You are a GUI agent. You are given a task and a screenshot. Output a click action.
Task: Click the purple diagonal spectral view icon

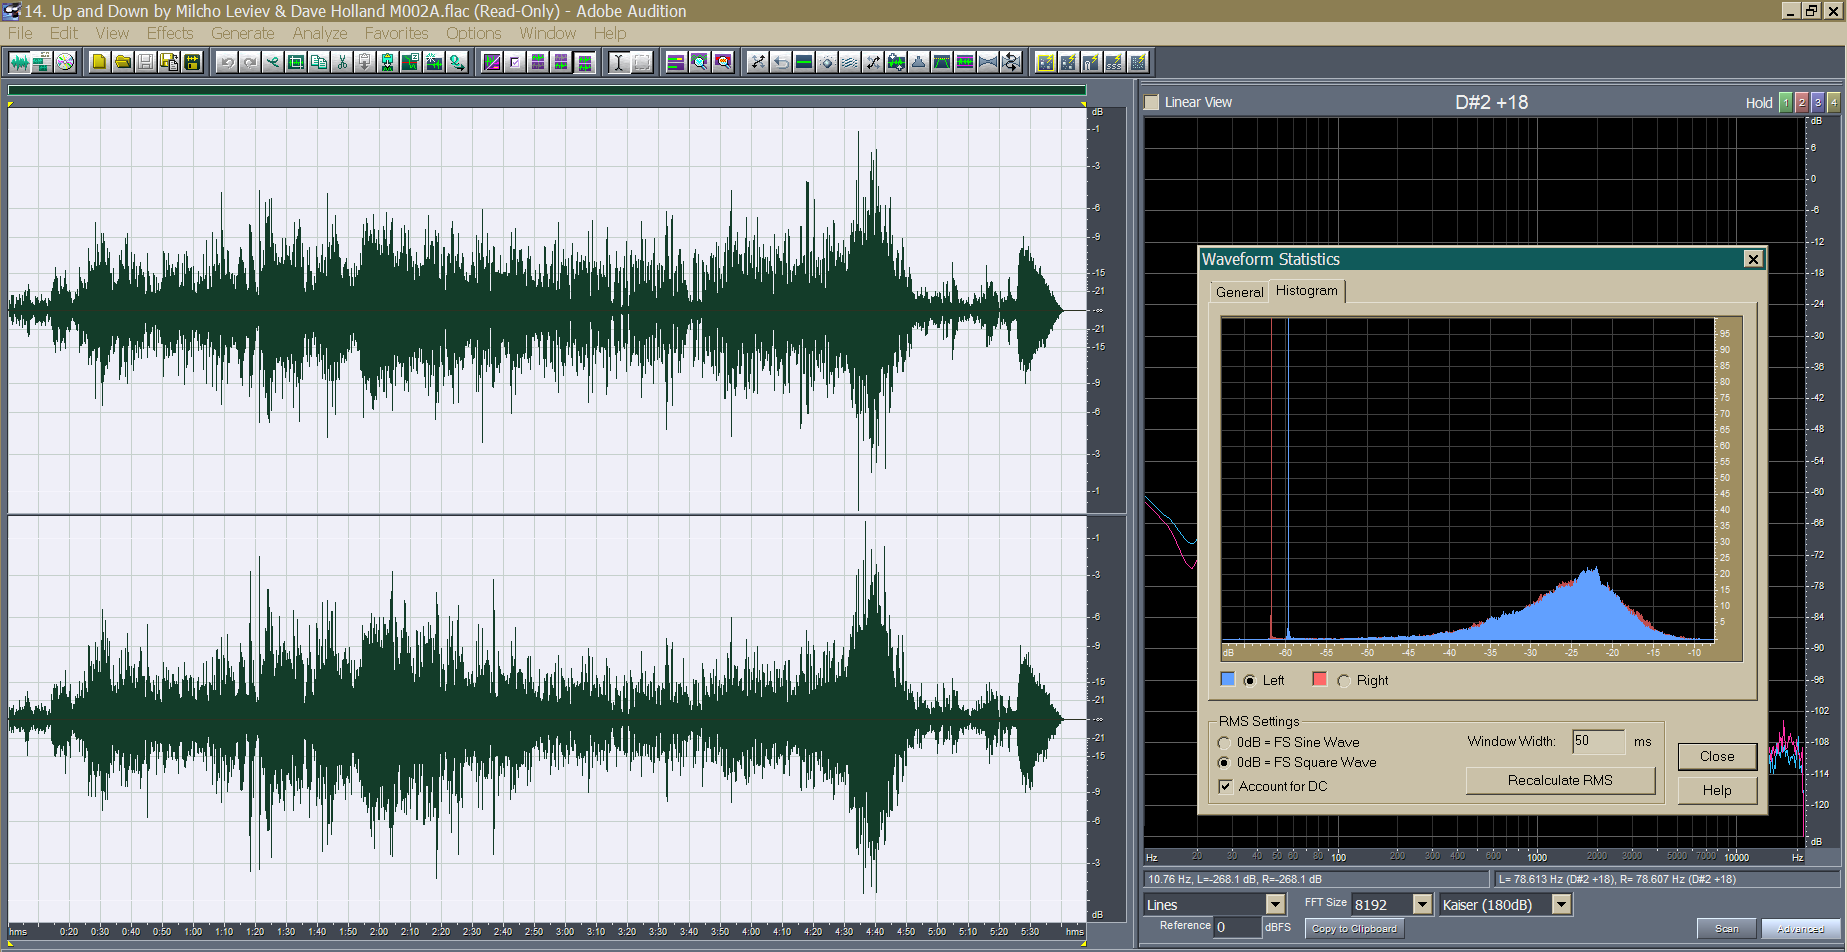(492, 62)
